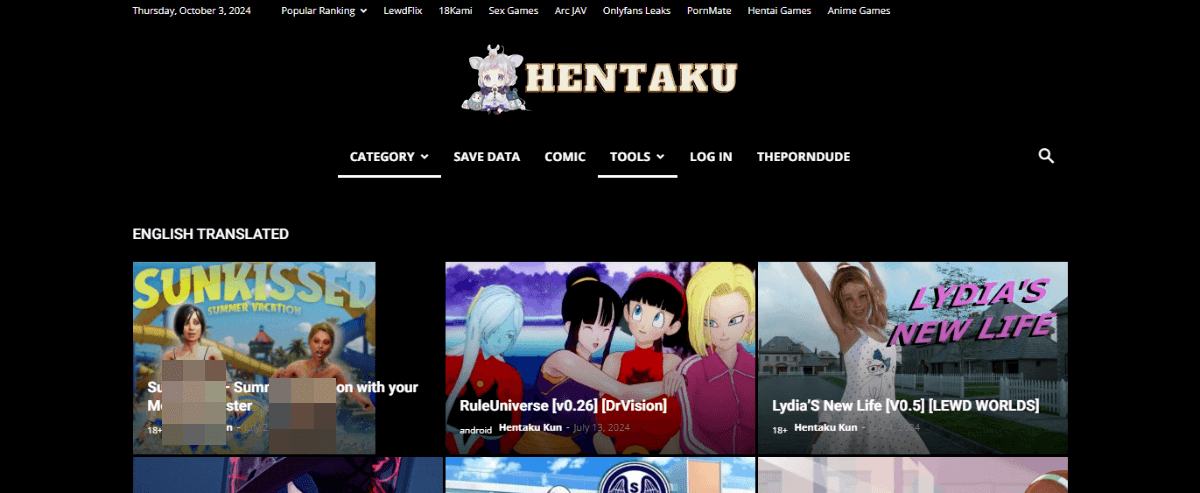
Task: Click the 18+ tag on Lydia's New Life
Action: (x=781, y=430)
